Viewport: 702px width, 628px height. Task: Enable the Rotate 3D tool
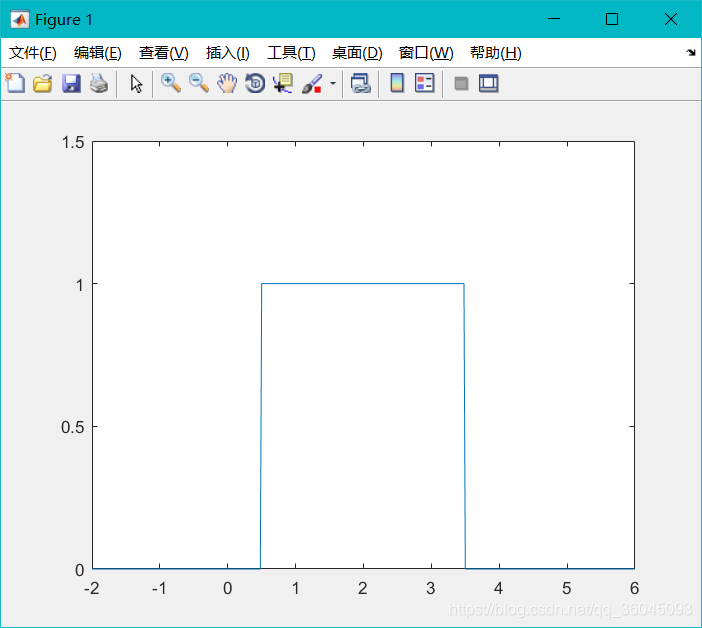(255, 84)
